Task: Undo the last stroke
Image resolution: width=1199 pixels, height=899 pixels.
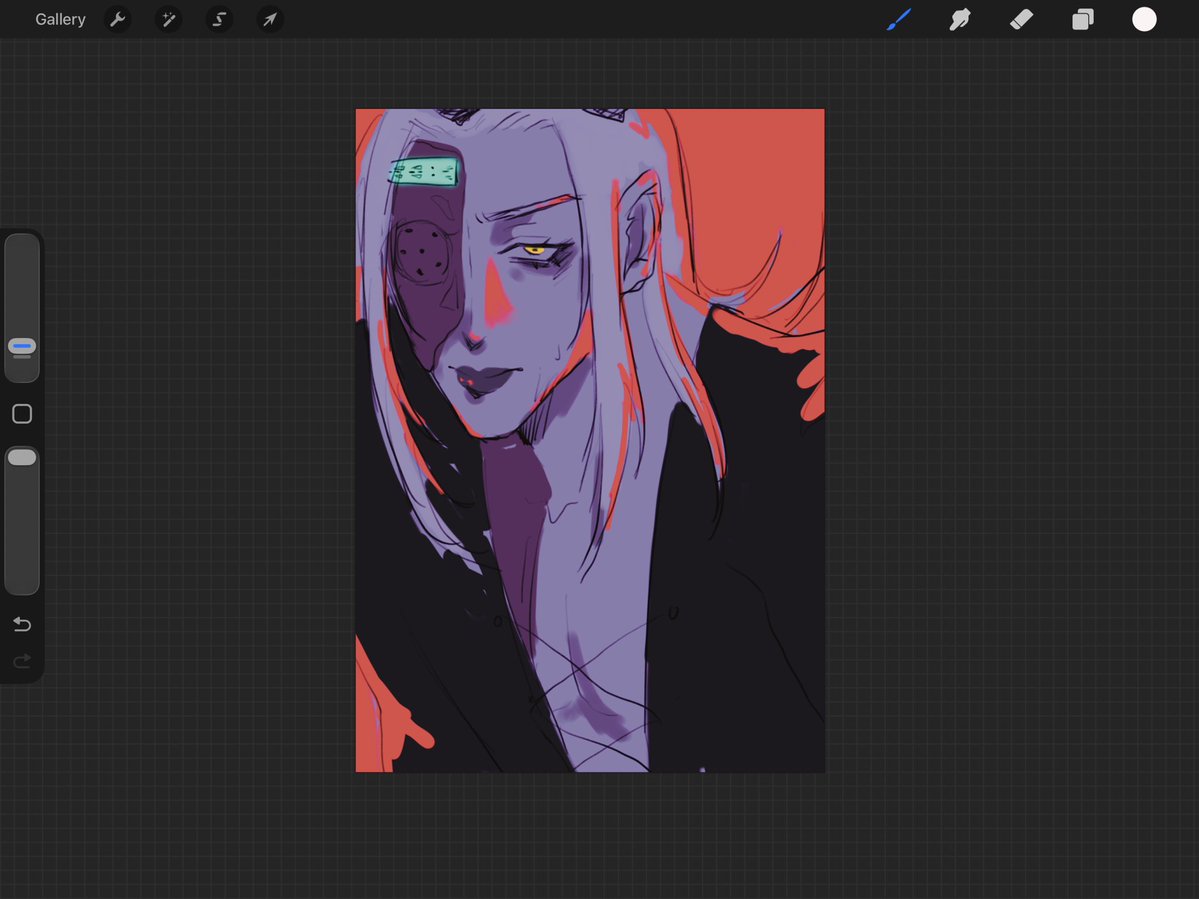Action: 22,625
